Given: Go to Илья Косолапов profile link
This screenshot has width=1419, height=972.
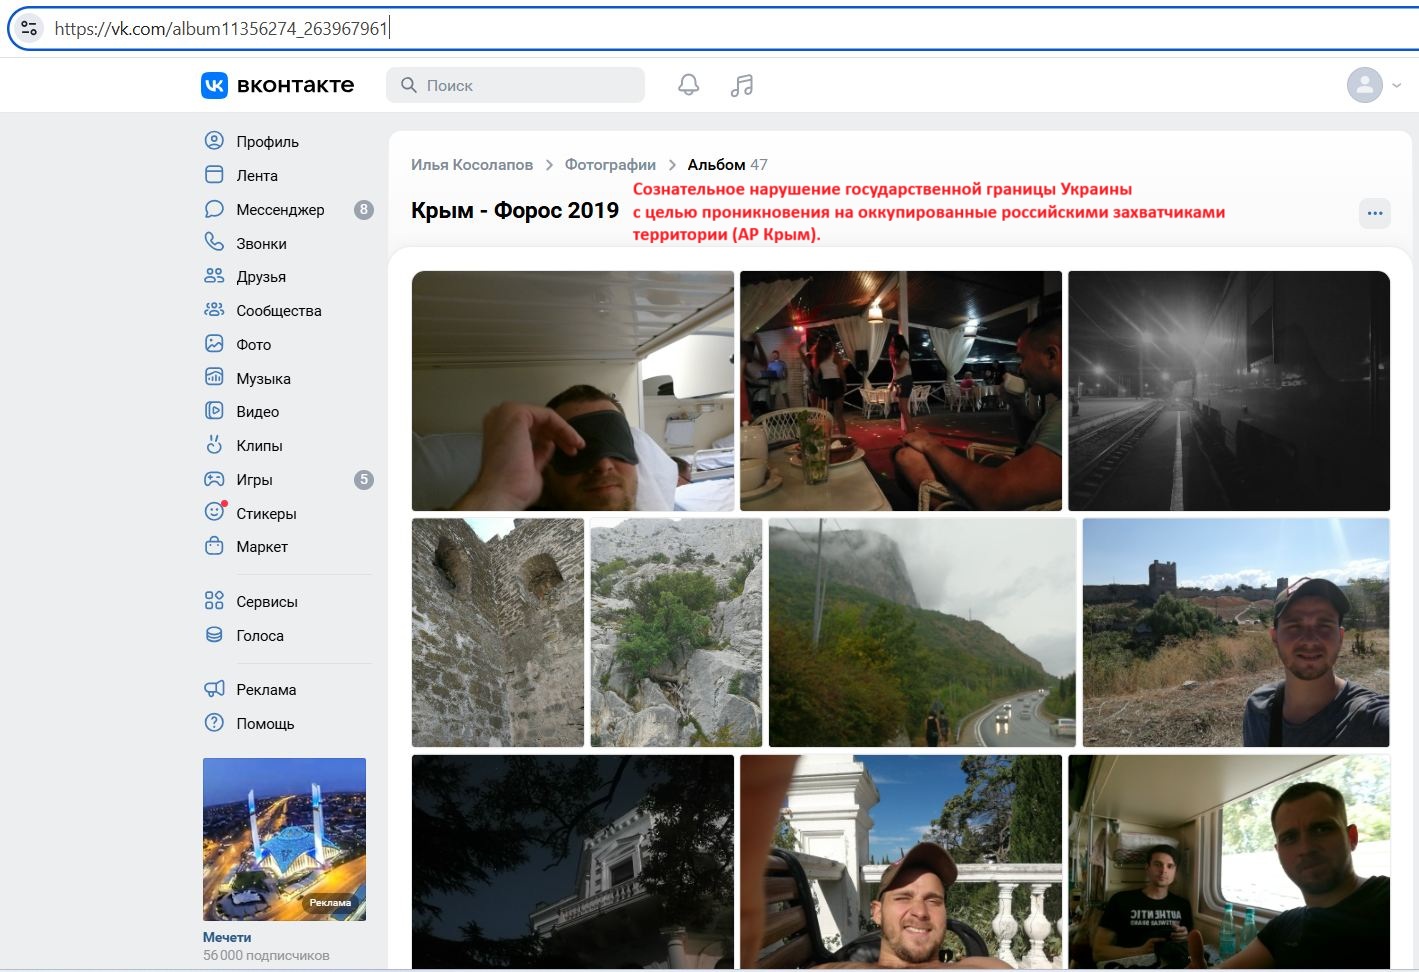Looking at the screenshot, I should click(471, 164).
